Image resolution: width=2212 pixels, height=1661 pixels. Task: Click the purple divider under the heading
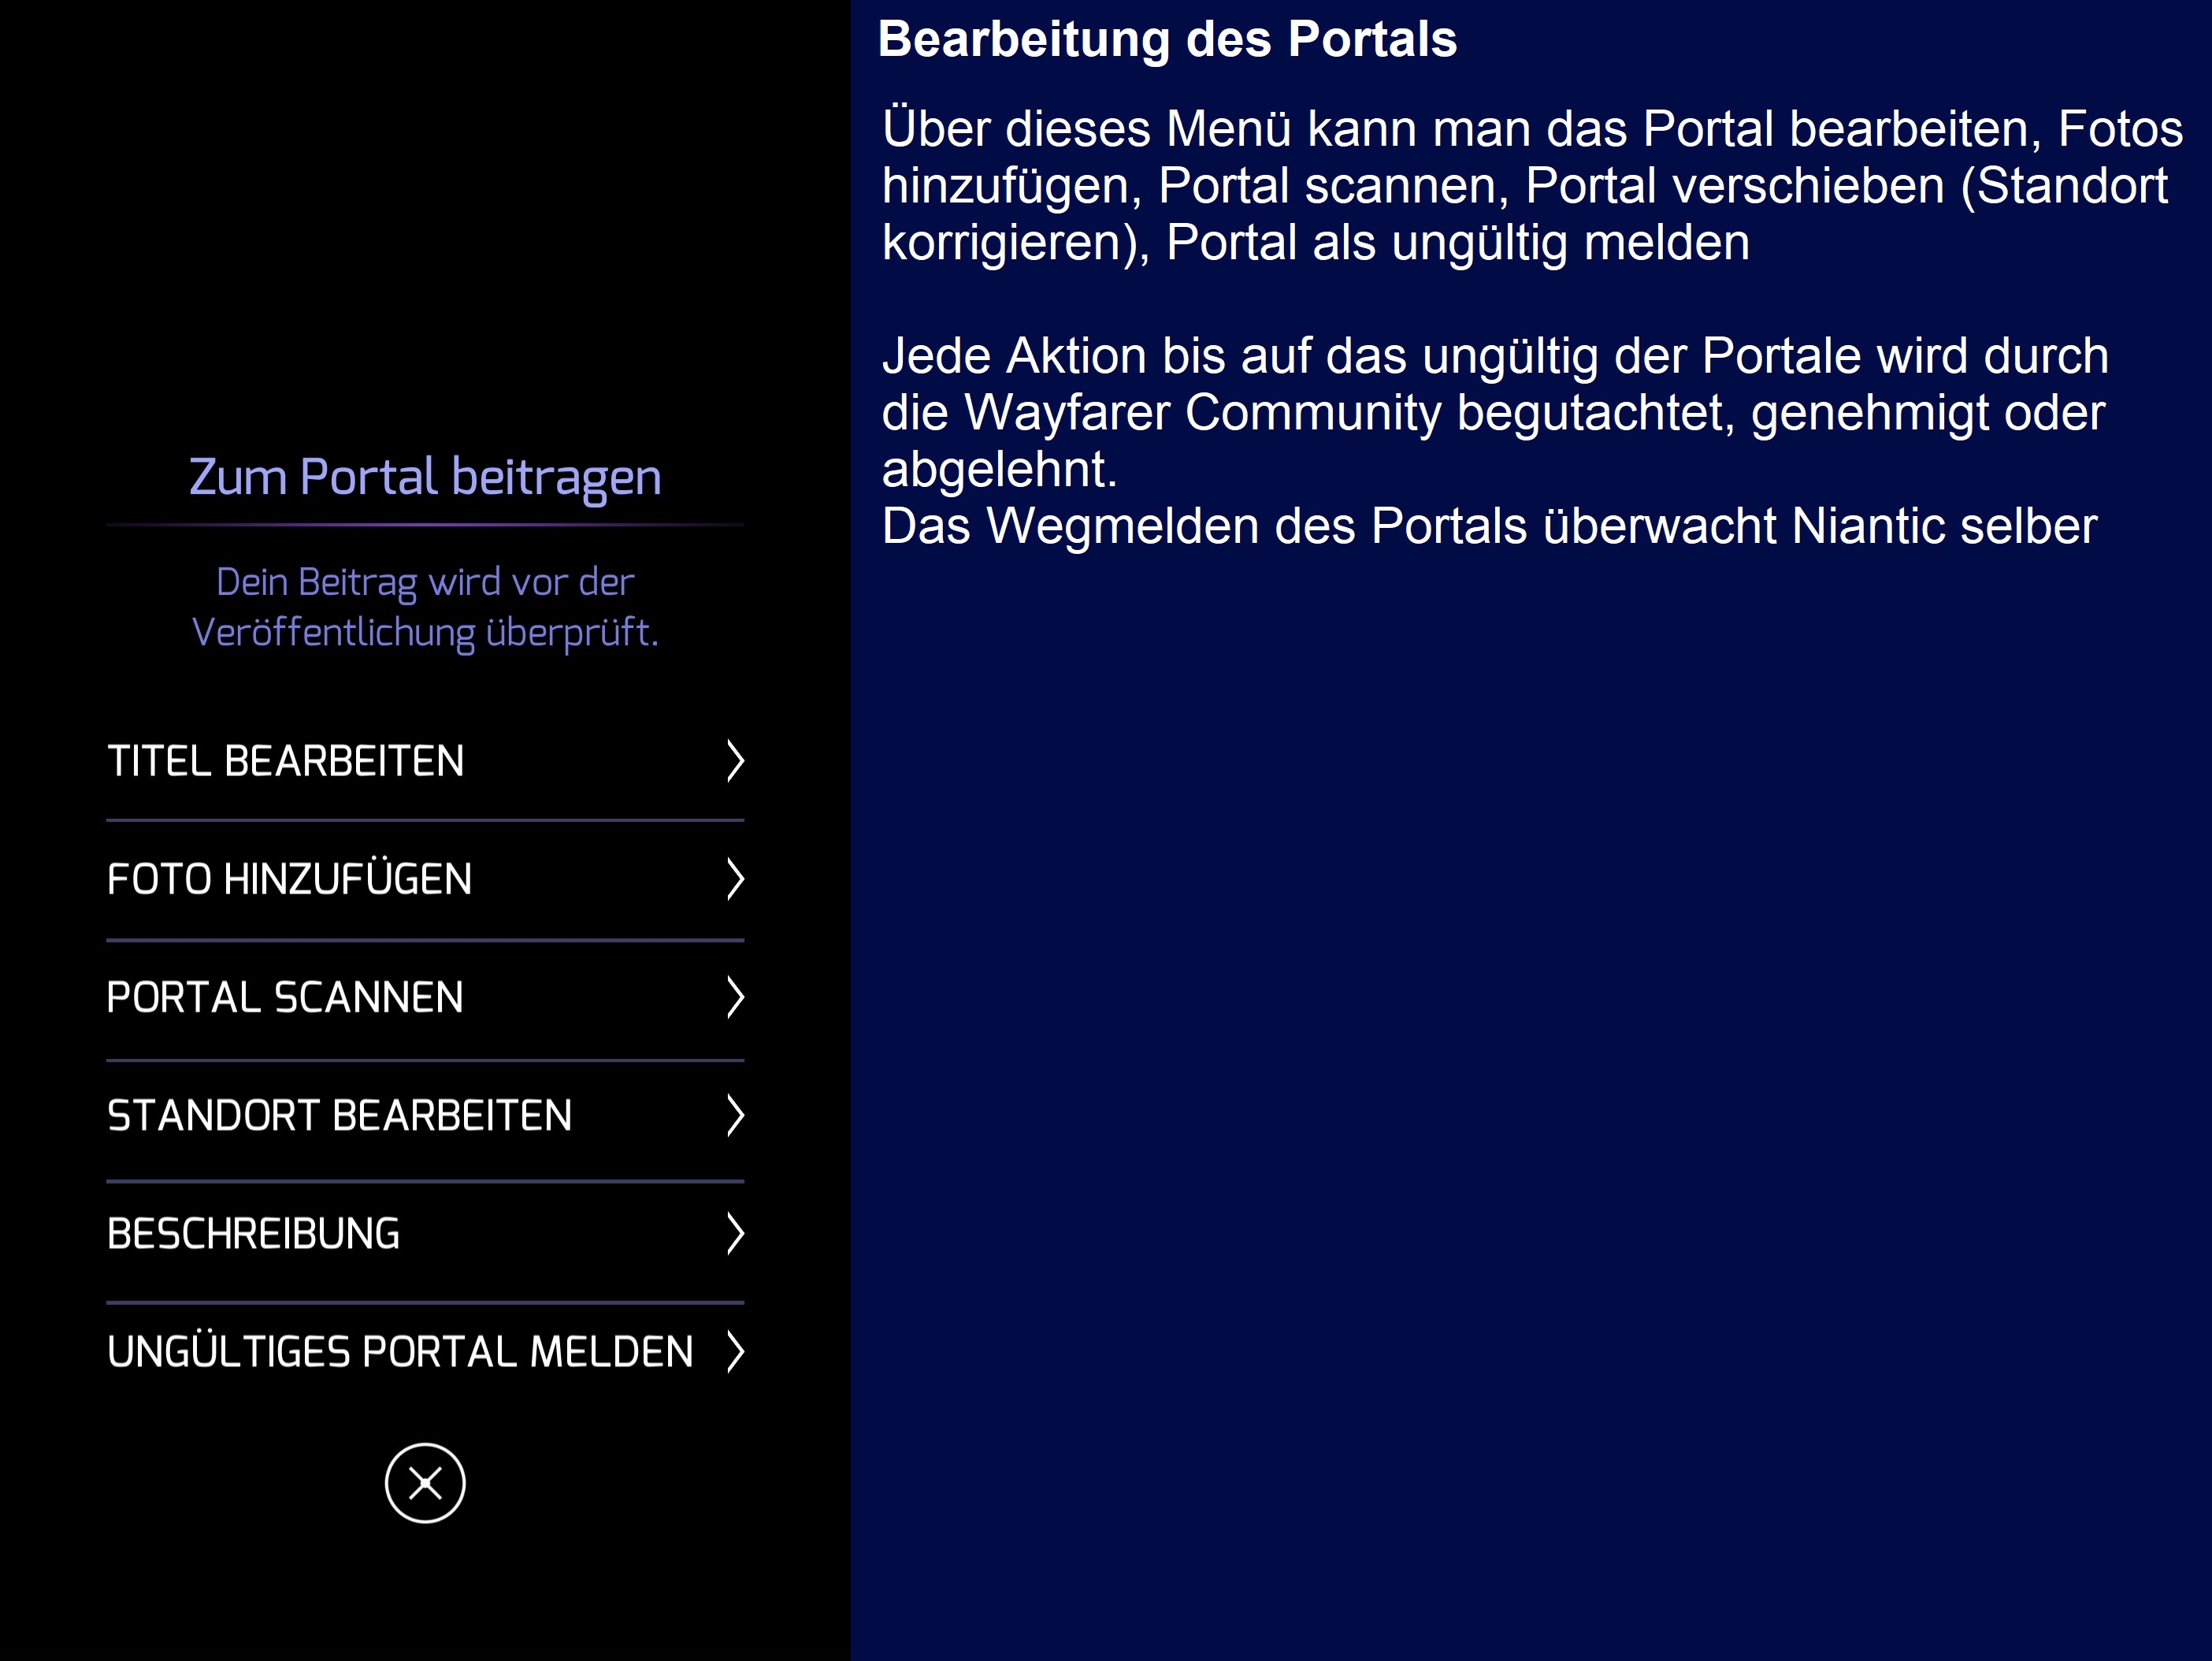click(x=425, y=524)
